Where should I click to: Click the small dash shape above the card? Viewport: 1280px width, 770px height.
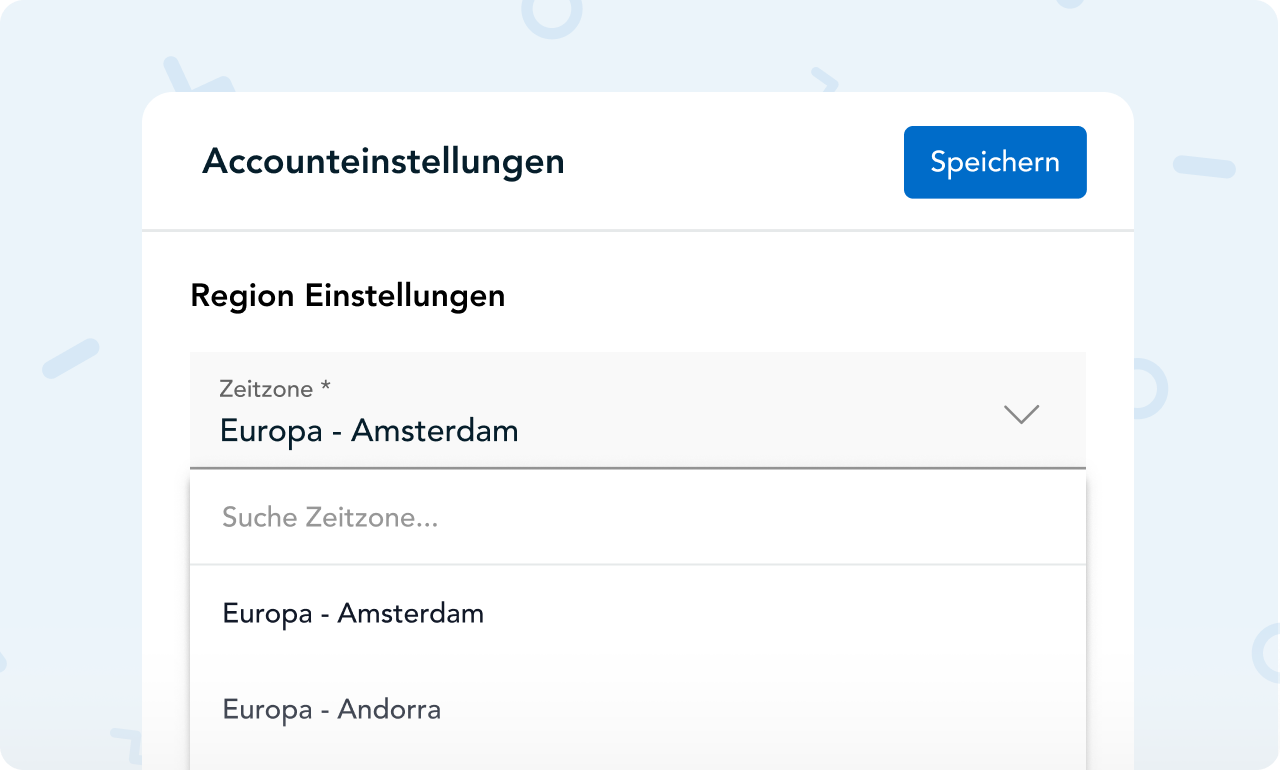tap(824, 78)
